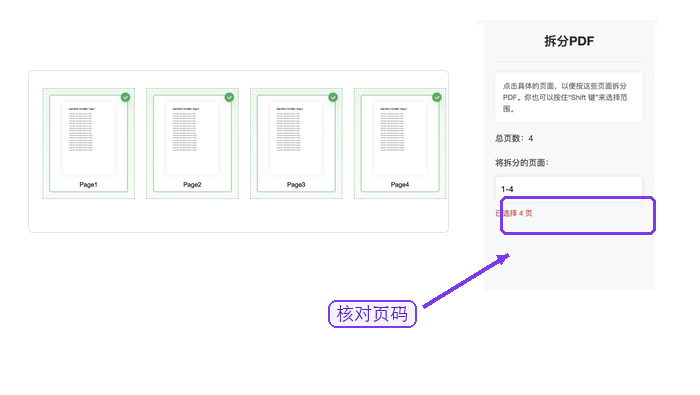Select the Page3 thumbnail
Screen dimensions: 700x395
pyautogui.click(x=296, y=143)
